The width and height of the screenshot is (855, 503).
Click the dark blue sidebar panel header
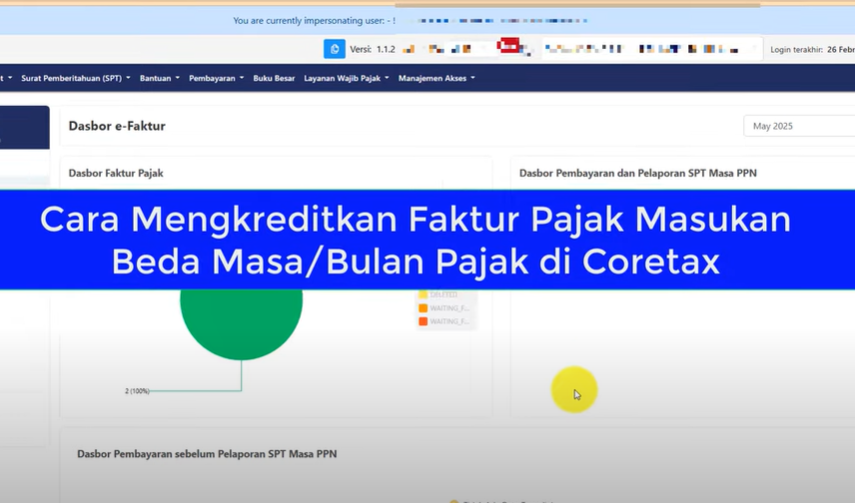[25, 127]
